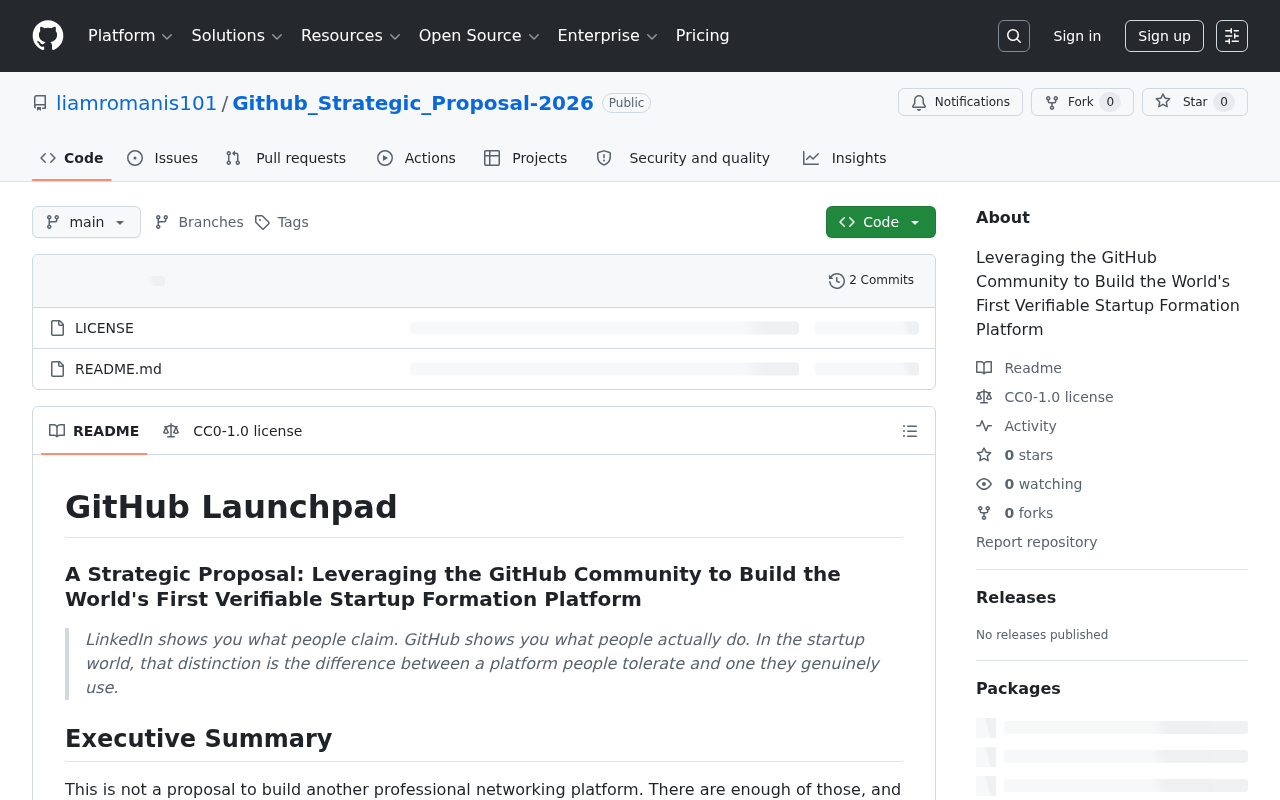
Task: Open the Issues tab
Action: click(163, 158)
